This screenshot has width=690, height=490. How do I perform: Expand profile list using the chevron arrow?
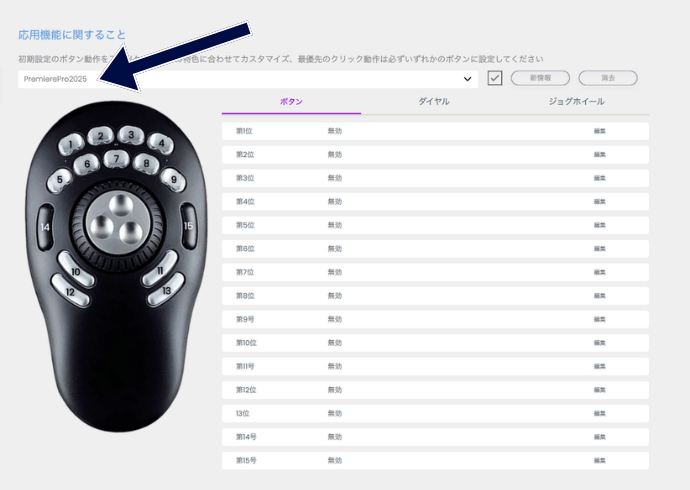[467, 78]
